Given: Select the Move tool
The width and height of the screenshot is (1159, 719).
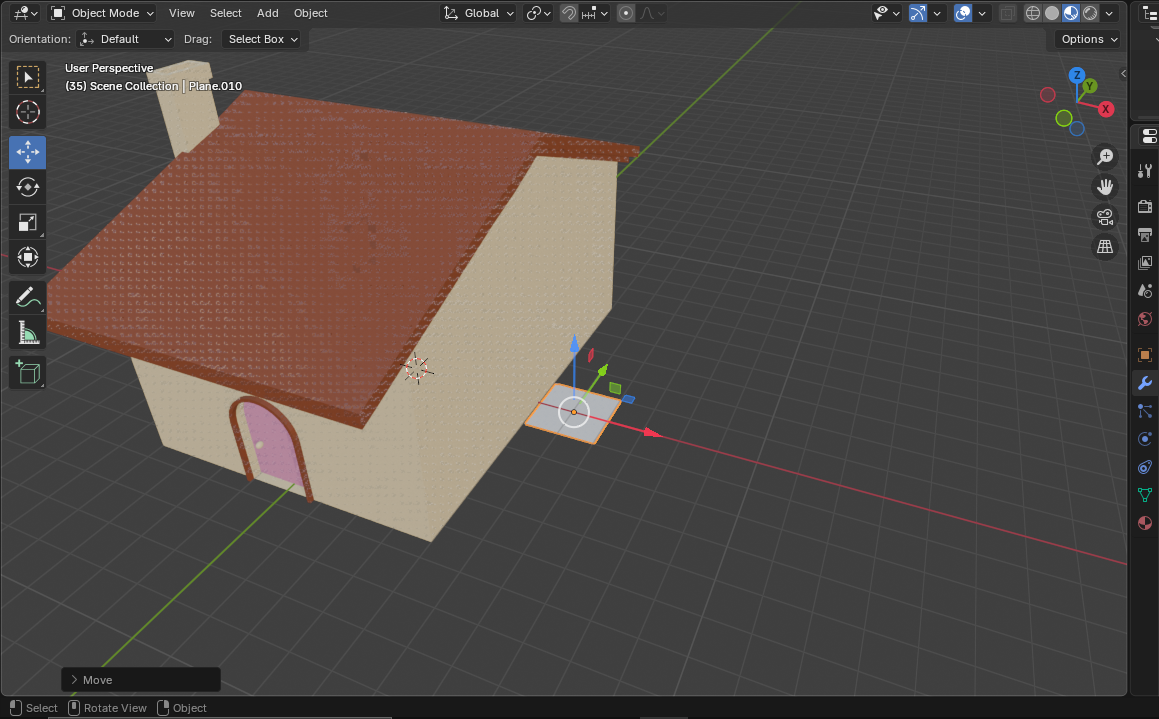Looking at the screenshot, I should click(x=28, y=152).
